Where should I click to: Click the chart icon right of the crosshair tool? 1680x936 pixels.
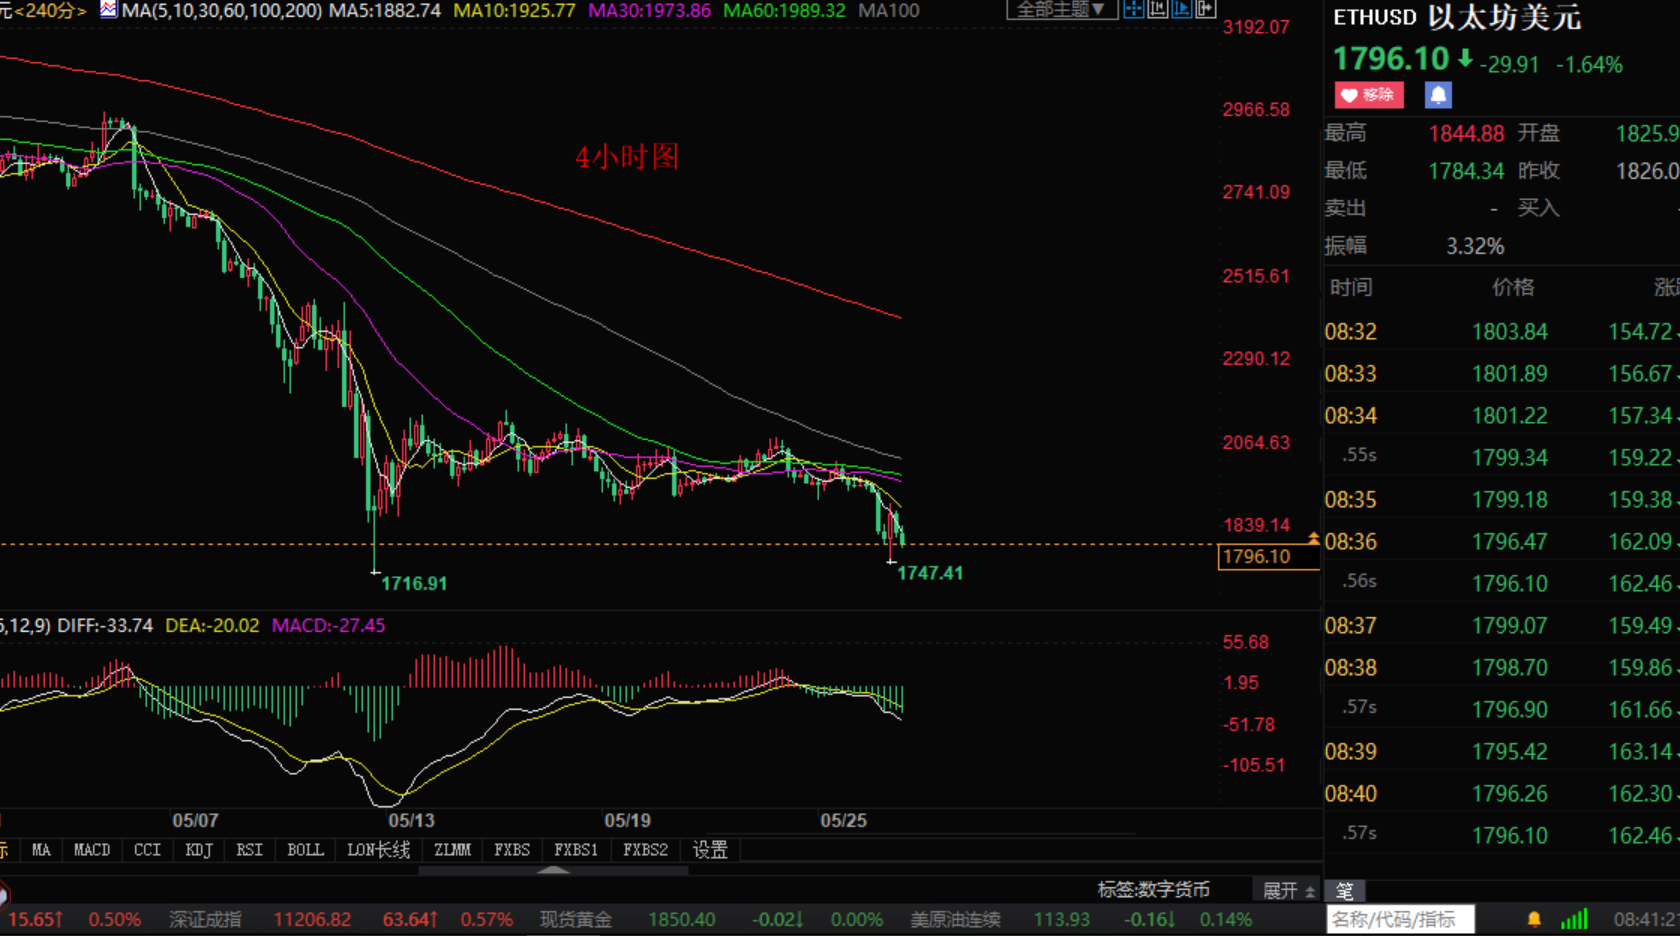(x=1157, y=9)
